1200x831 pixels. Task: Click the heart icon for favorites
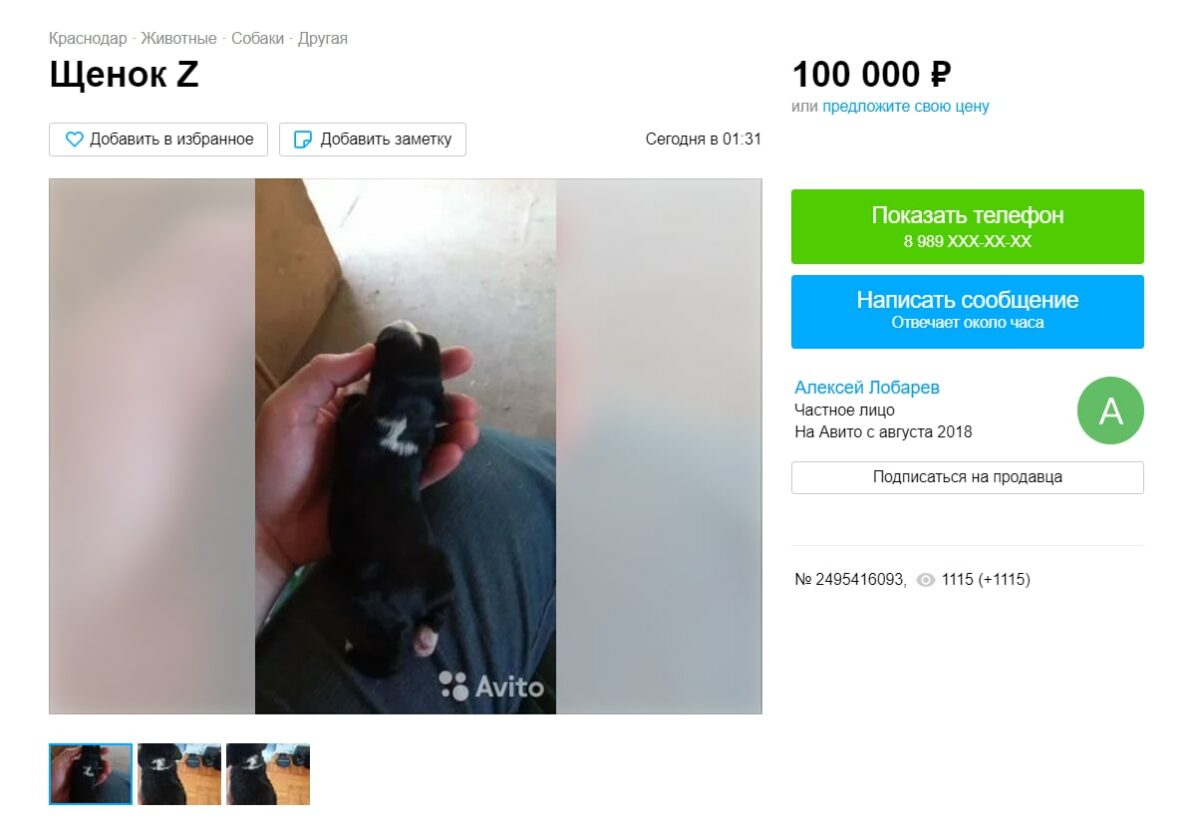[75, 140]
